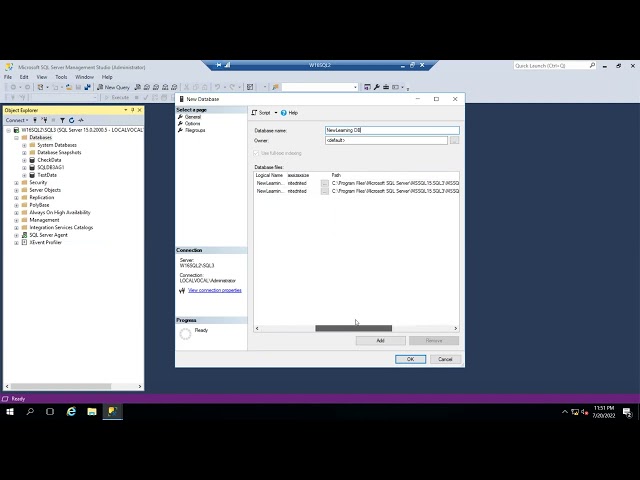Open Task View from the taskbar
This screenshot has height=480, width=640.
(x=50, y=411)
